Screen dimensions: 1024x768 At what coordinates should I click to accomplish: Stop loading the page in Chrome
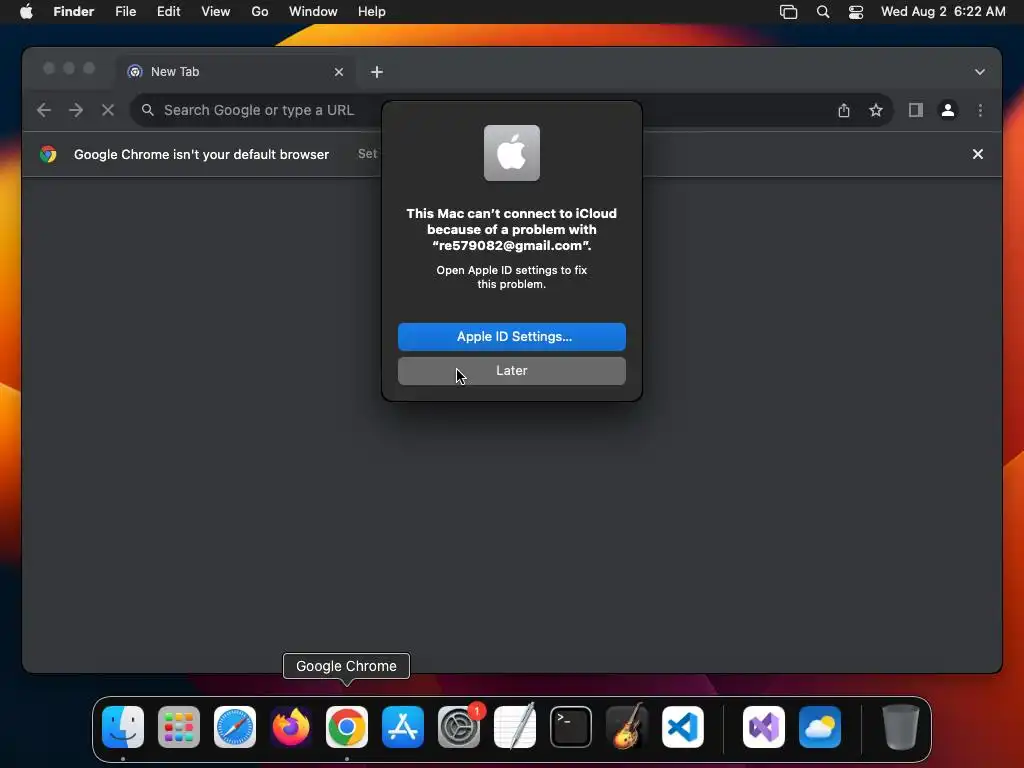(108, 110)
